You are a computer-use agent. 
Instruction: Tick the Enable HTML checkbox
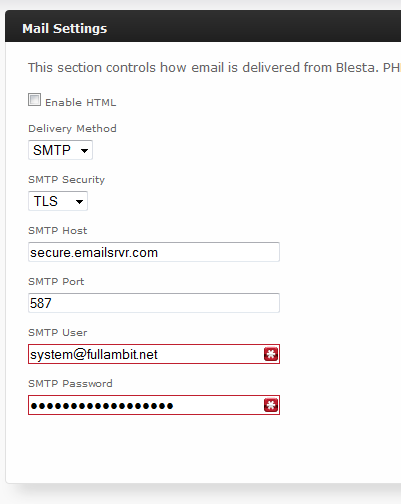coord(34,100)
